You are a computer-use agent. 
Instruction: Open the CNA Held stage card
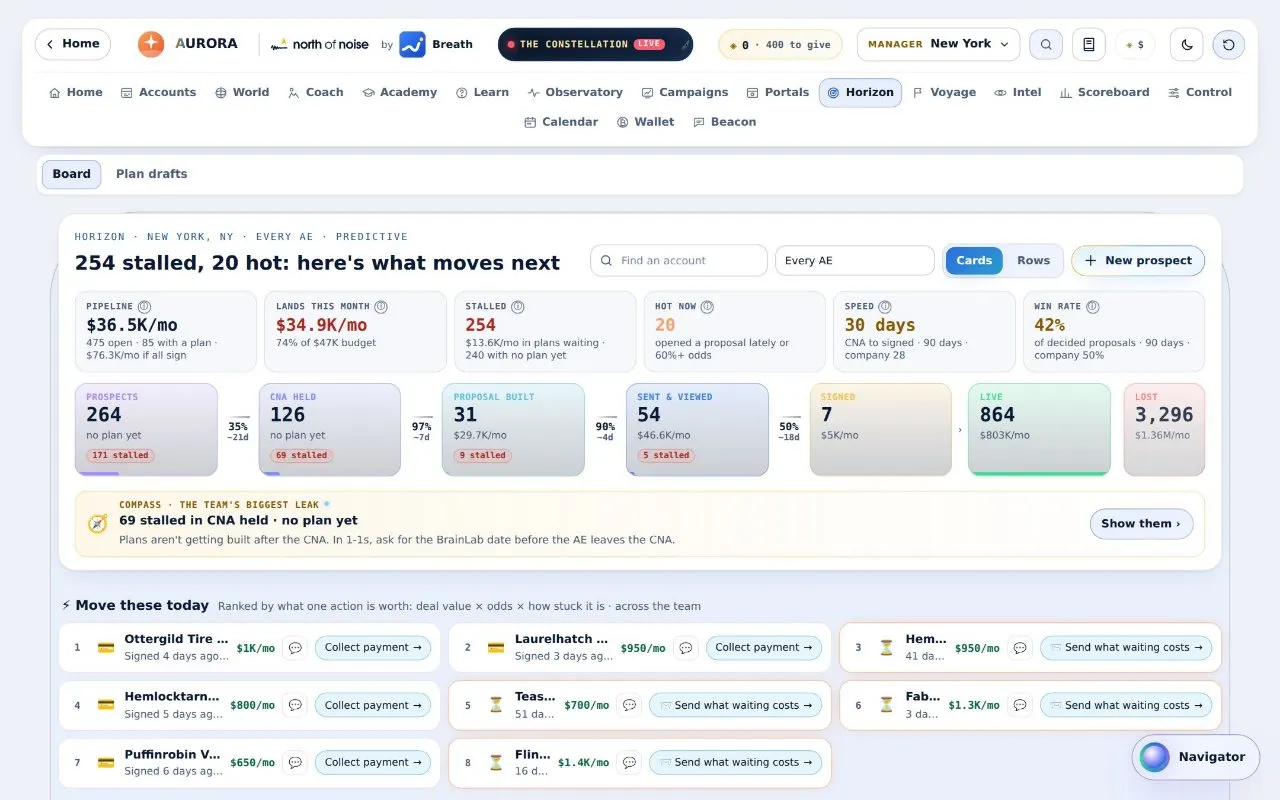point(330,430)
